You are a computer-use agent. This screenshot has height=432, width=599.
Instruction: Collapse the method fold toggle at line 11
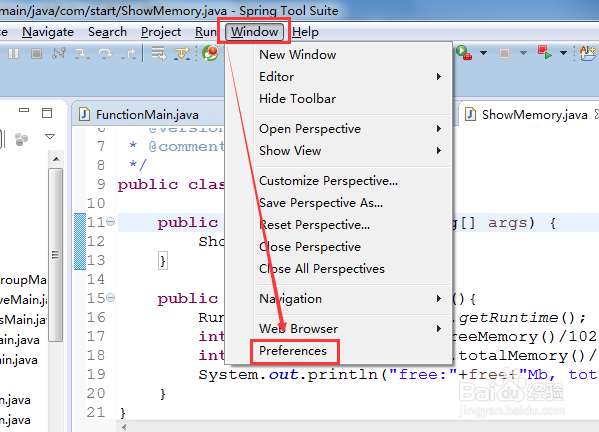(x=110, y=221)
